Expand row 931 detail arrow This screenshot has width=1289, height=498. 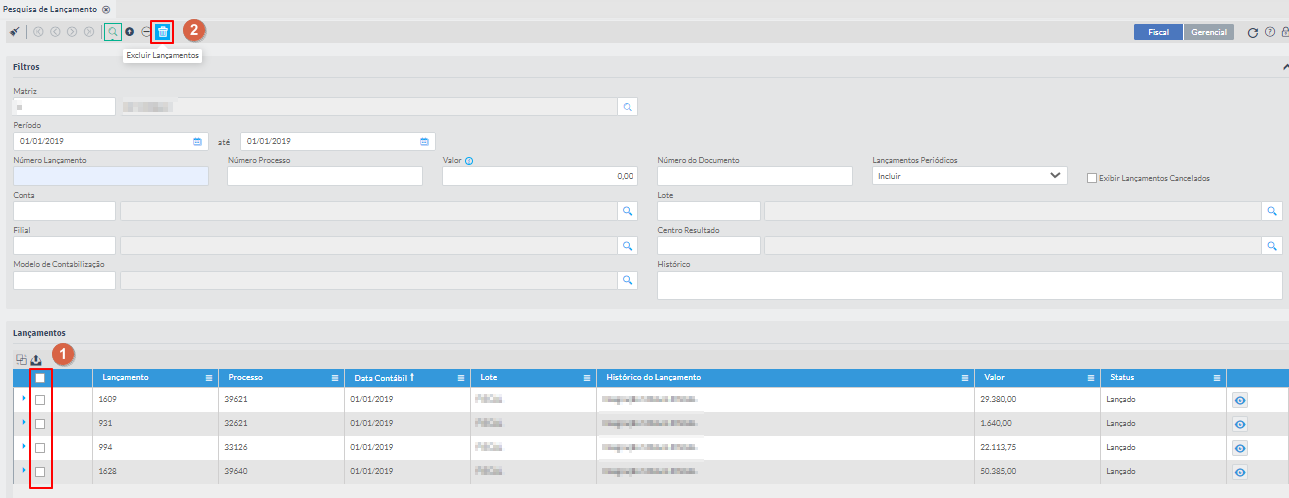click(23, 423)
